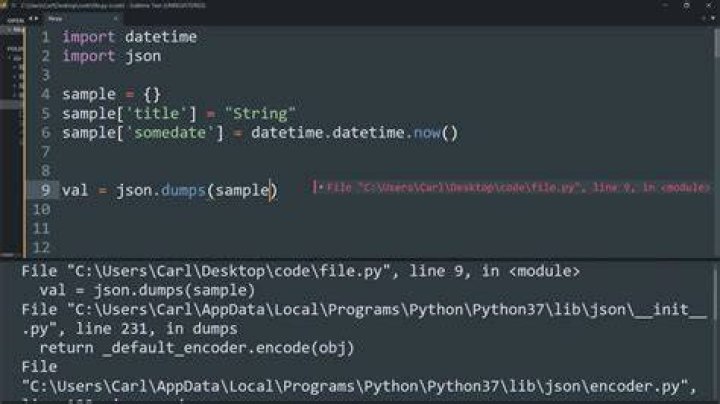Screen dimensions: 720x404
Task: Click the next-tab right arrow in tab bar
Action: [x=36, y=18]
